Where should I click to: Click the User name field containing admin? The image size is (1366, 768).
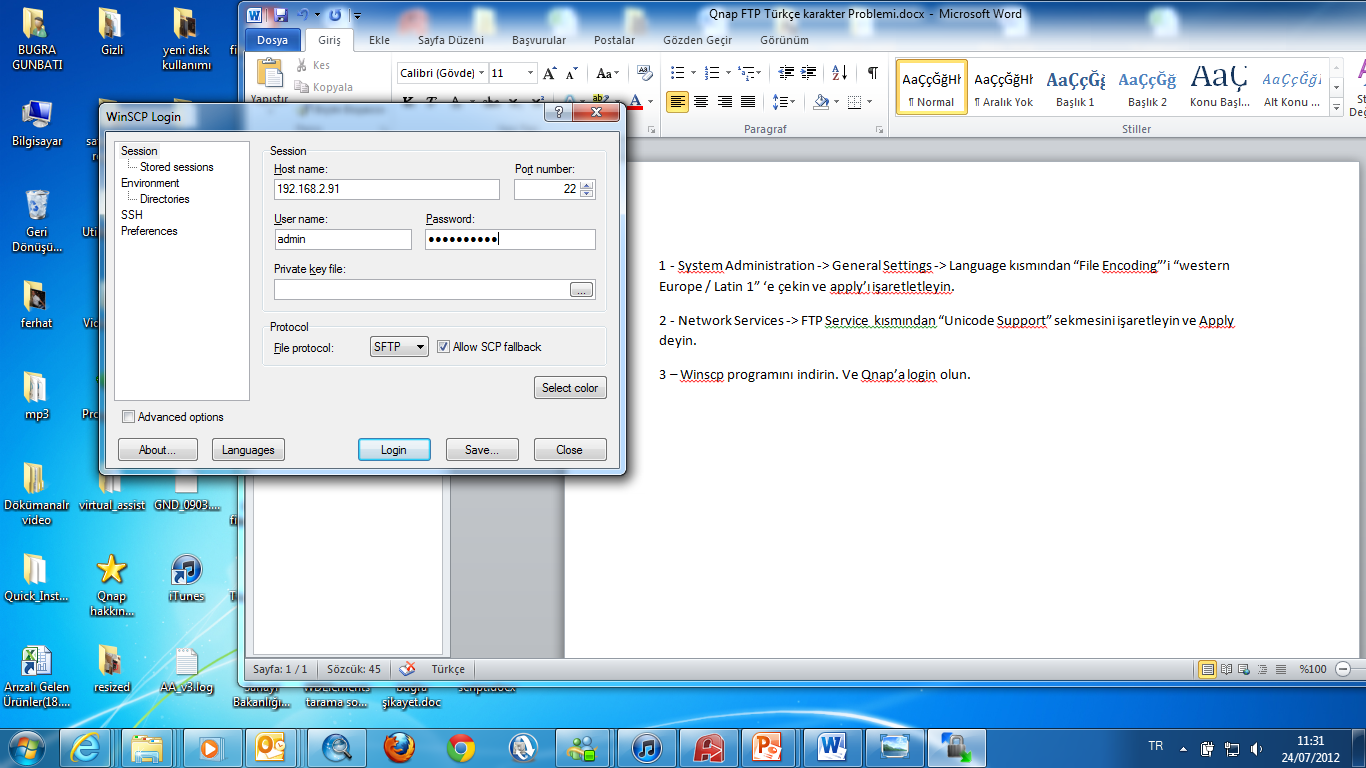343,239
